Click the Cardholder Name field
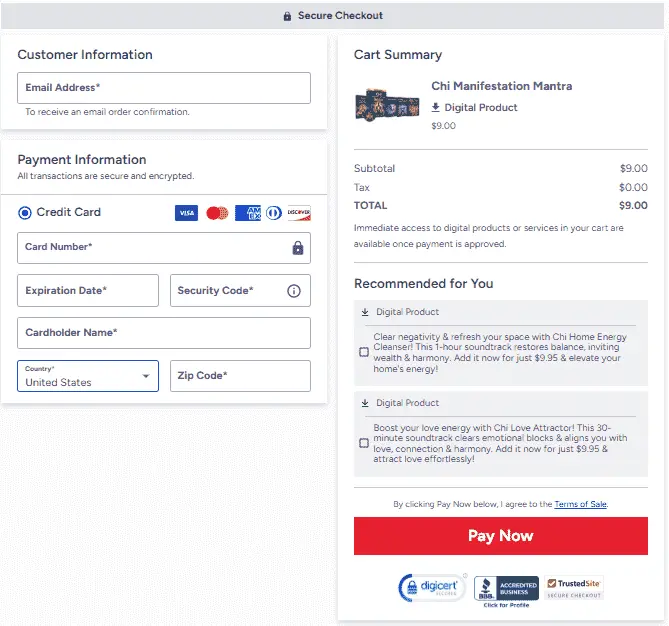The image size is (669, 626). point(164,333)
